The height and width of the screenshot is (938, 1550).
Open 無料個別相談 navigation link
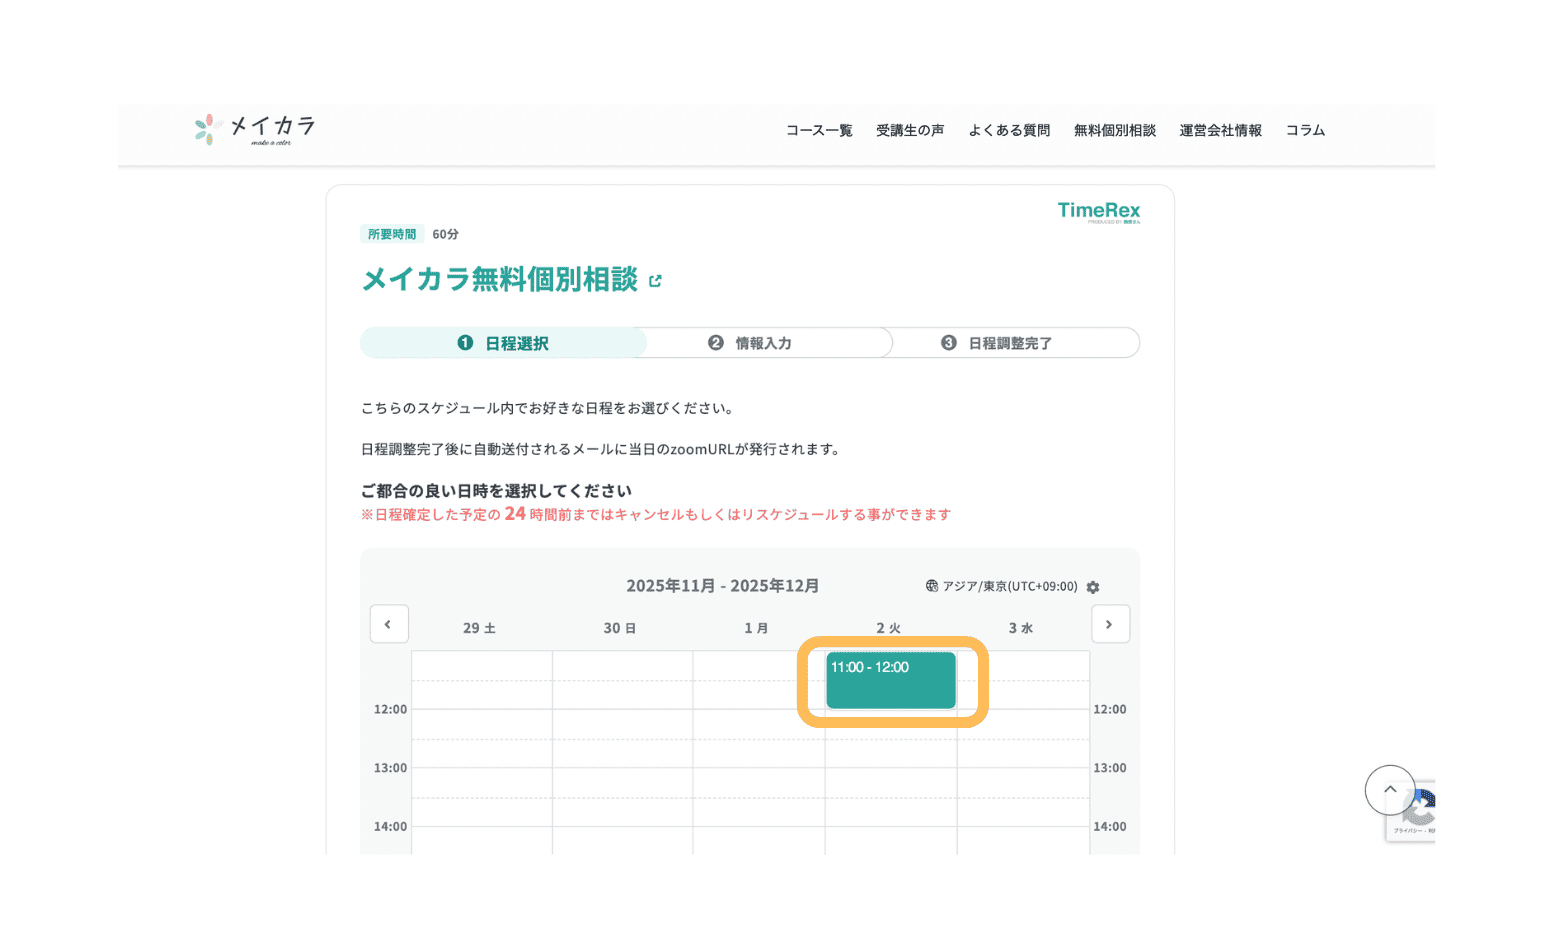click(1114, 130)
